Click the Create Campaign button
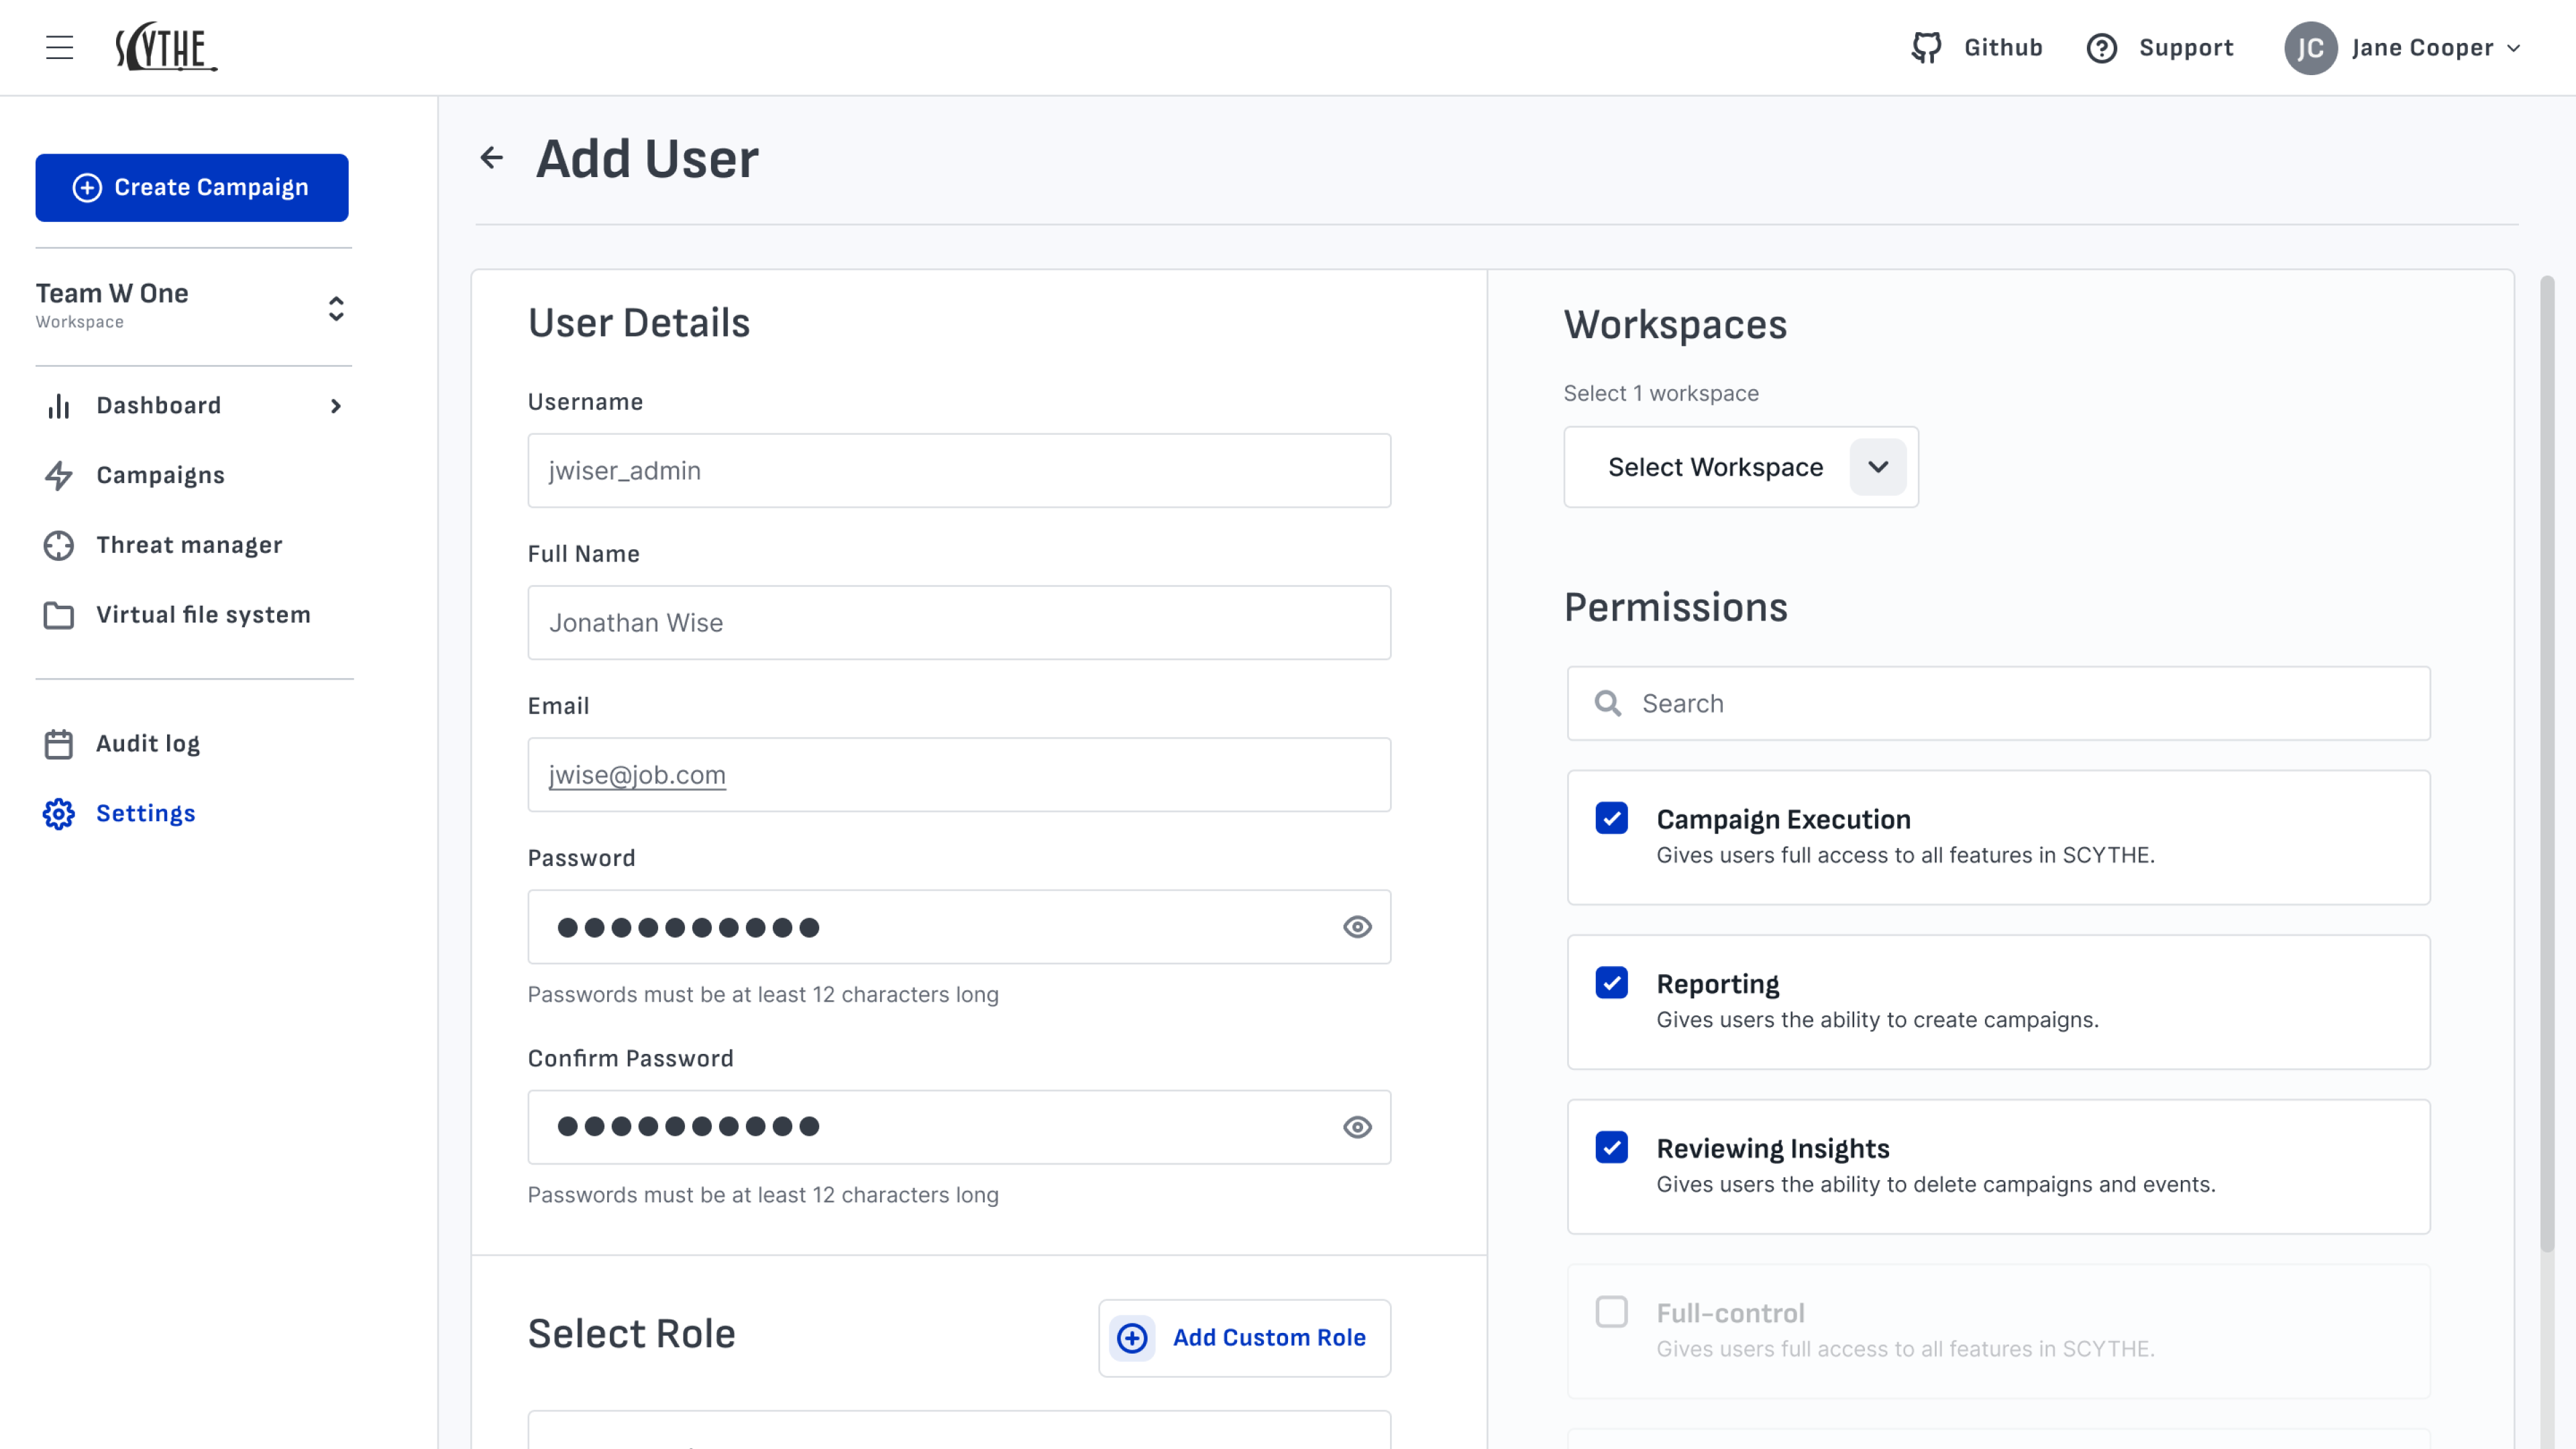The height and width of the screenshot is (1449, 2576). (192, 187)
